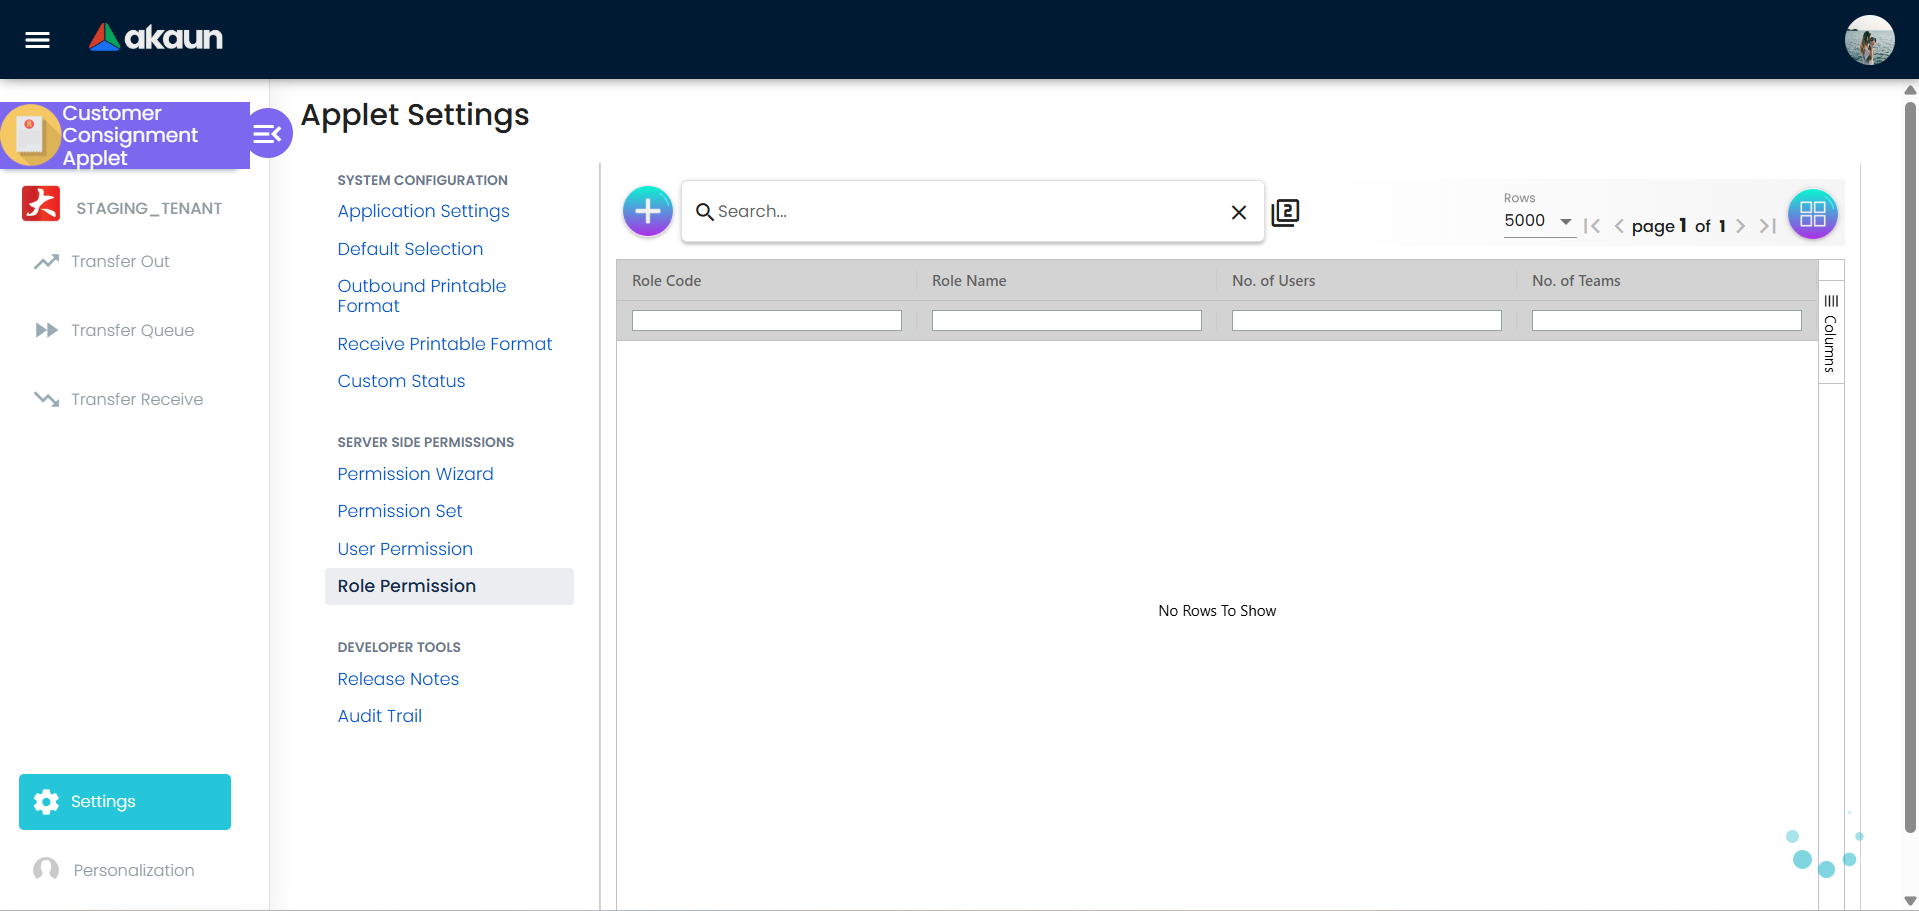
Task: Open the Settings menu item
Action: click(x=124, y=801)
